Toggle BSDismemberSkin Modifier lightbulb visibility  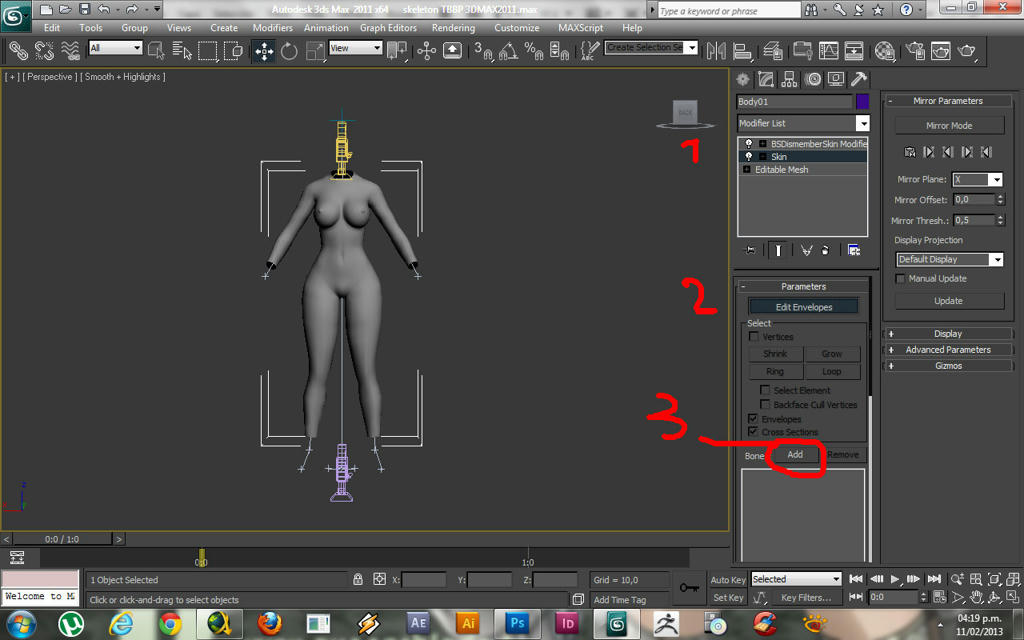(x=749, y=144)
